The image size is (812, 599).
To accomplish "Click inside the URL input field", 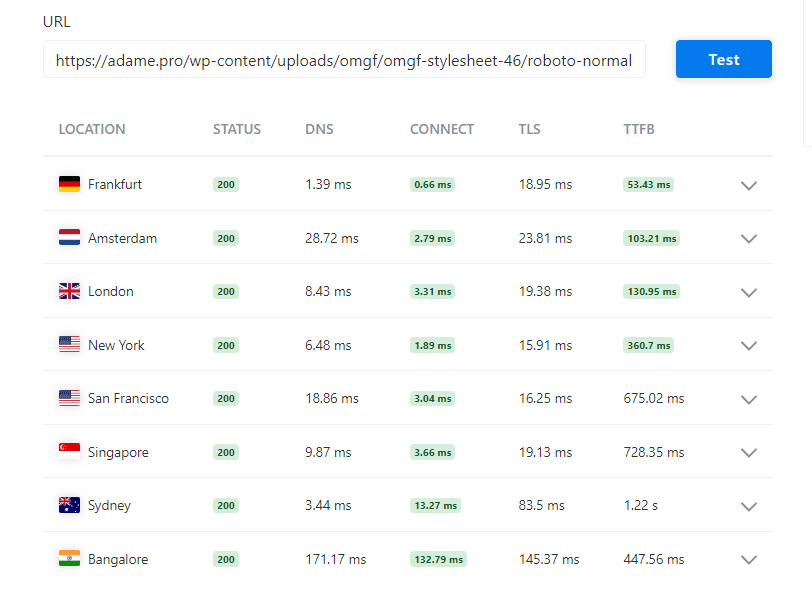I will coord(344,60).
